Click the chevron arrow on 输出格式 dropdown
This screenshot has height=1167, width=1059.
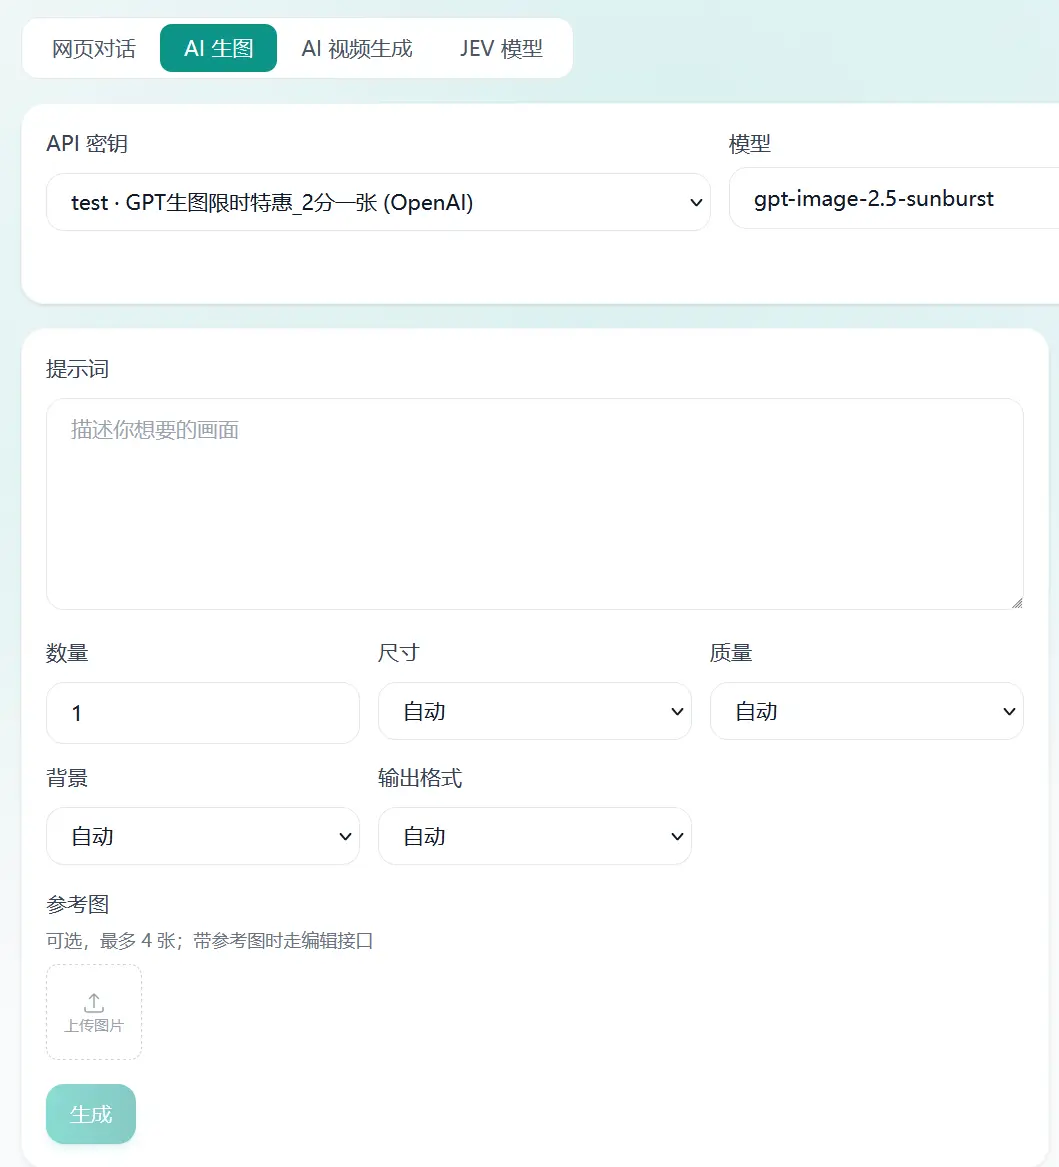click(677, 837)
